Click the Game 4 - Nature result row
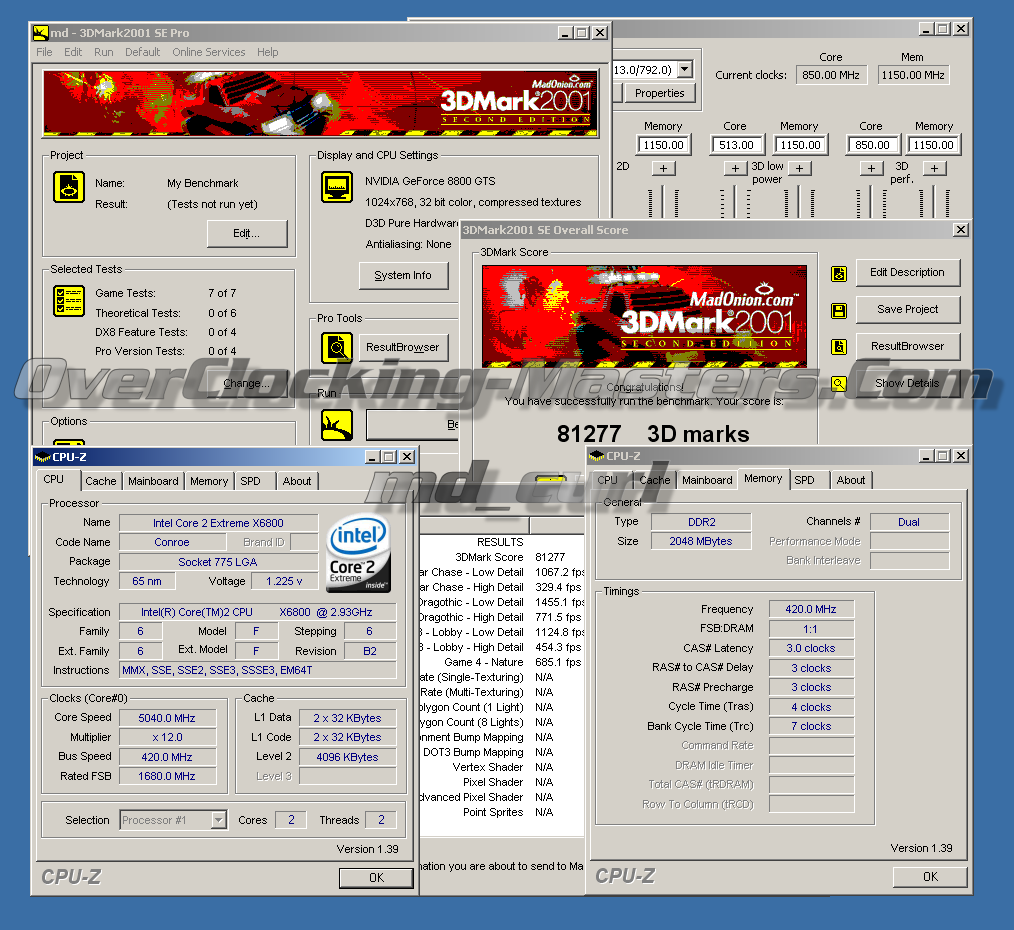The height and width of the screenshot is (930, 1014). tap(501, 662)
